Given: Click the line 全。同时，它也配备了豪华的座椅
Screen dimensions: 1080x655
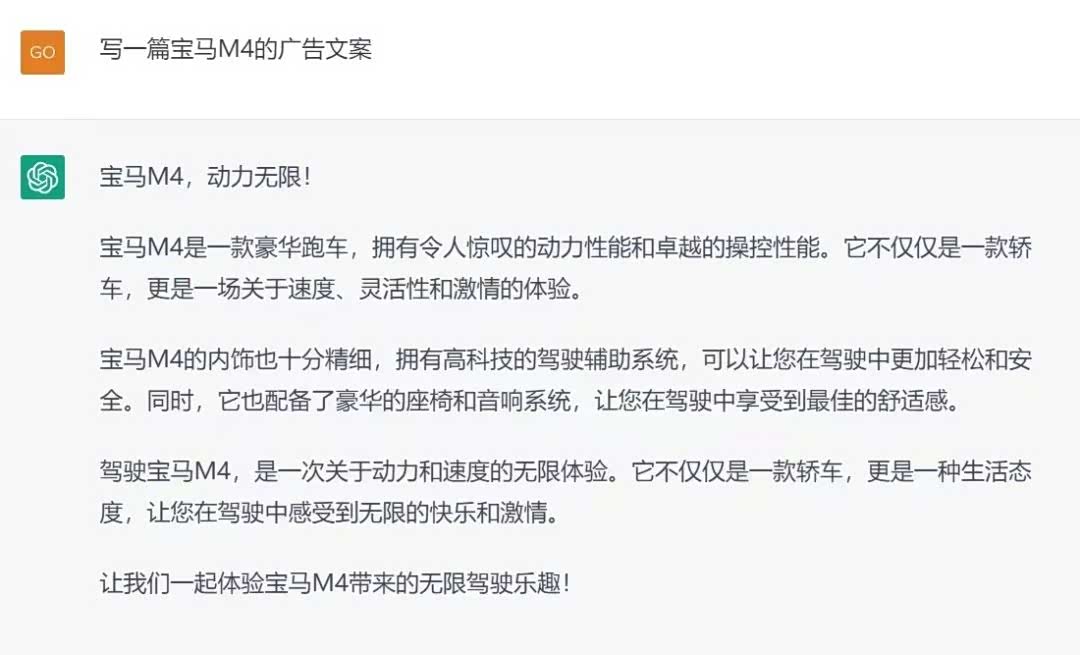Looking at the screenshot, I should pos(530,401).
